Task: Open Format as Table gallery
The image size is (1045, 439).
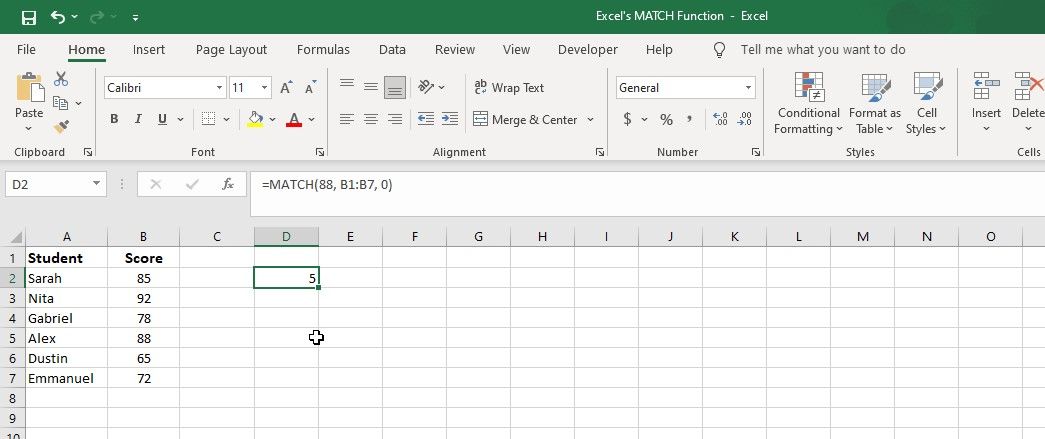Action: (x=874, y=103)
